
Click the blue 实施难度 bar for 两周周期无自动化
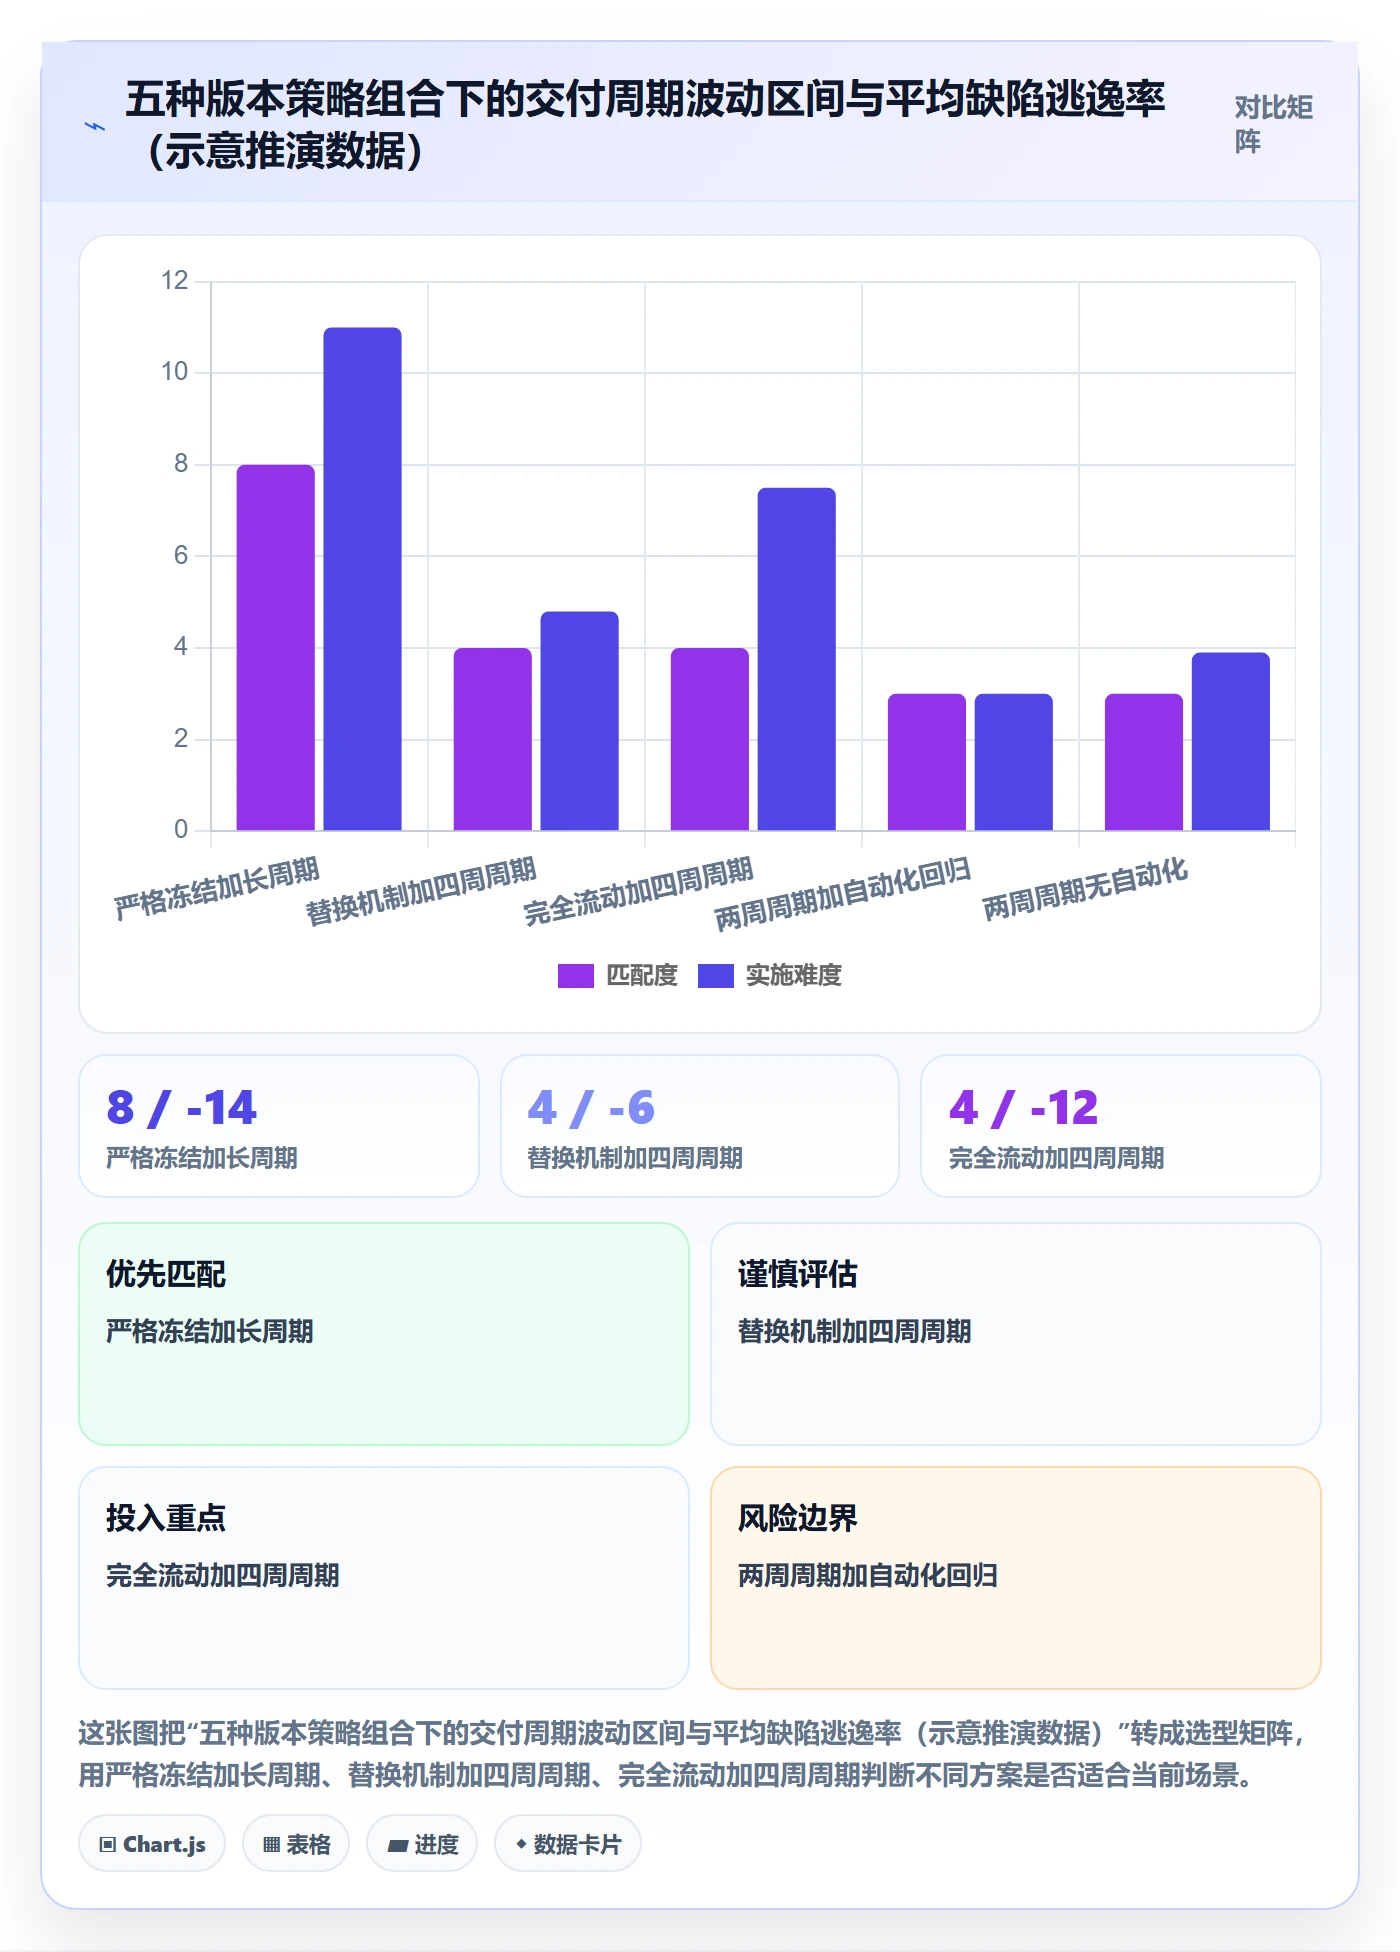(1231, 741)
